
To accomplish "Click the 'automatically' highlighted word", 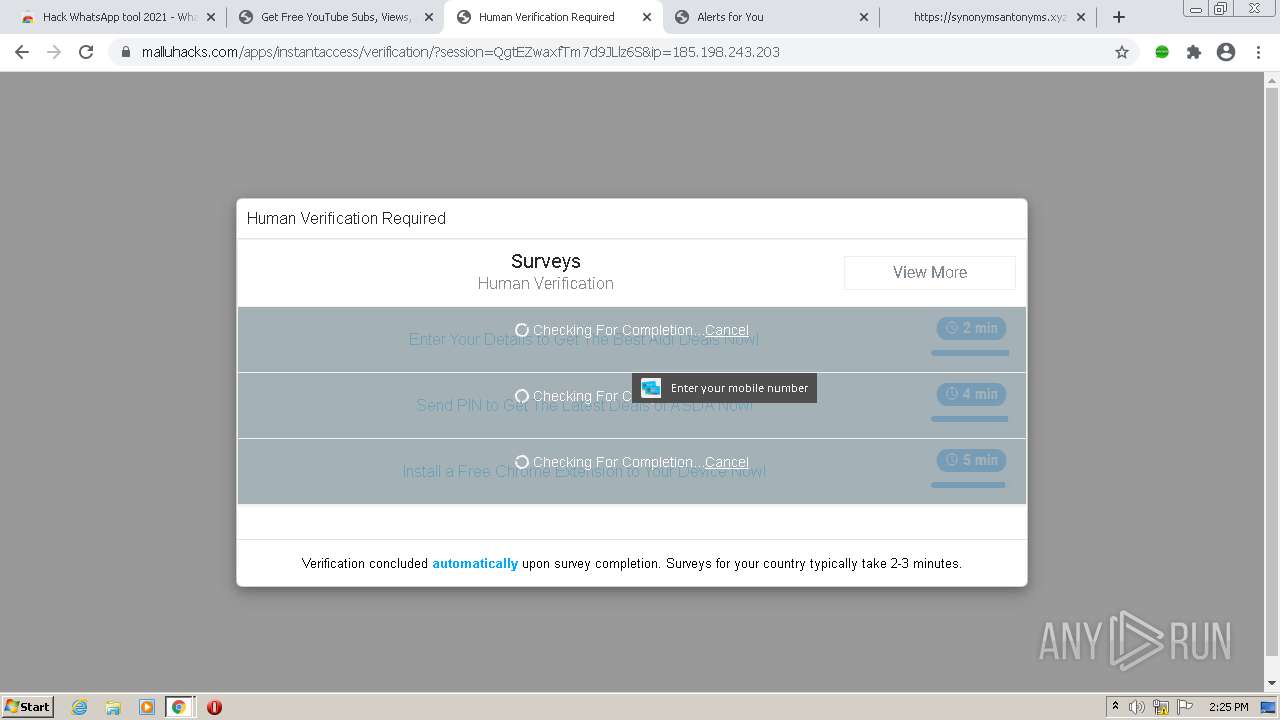I will [x=475, y=564].
